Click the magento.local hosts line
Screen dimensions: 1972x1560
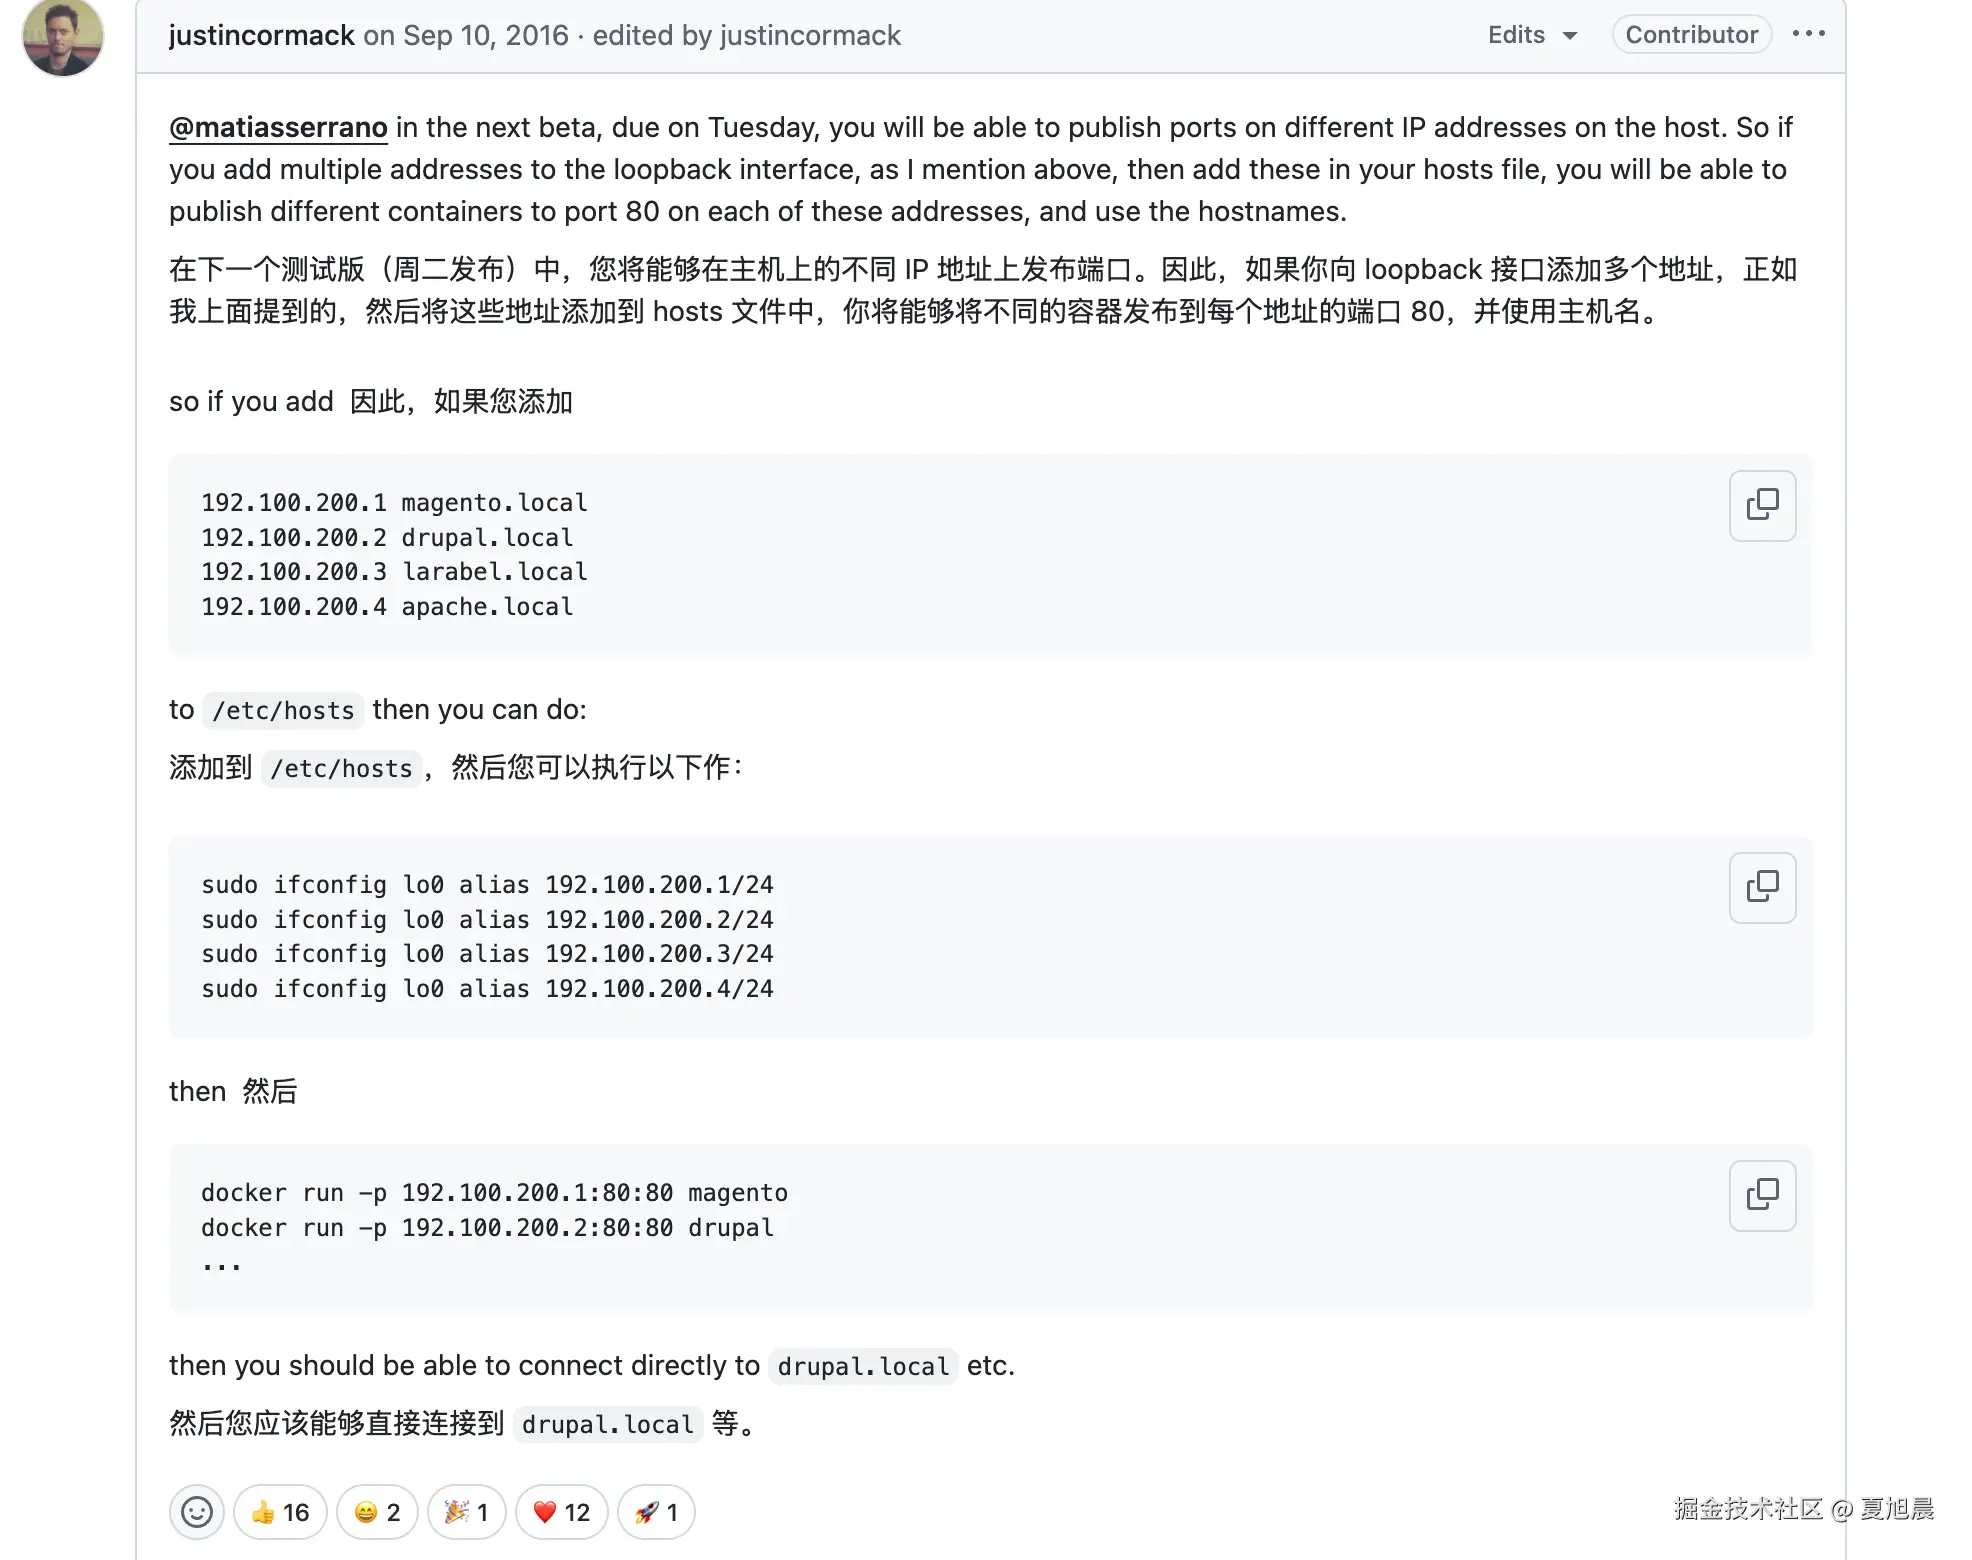coord(394,502)
